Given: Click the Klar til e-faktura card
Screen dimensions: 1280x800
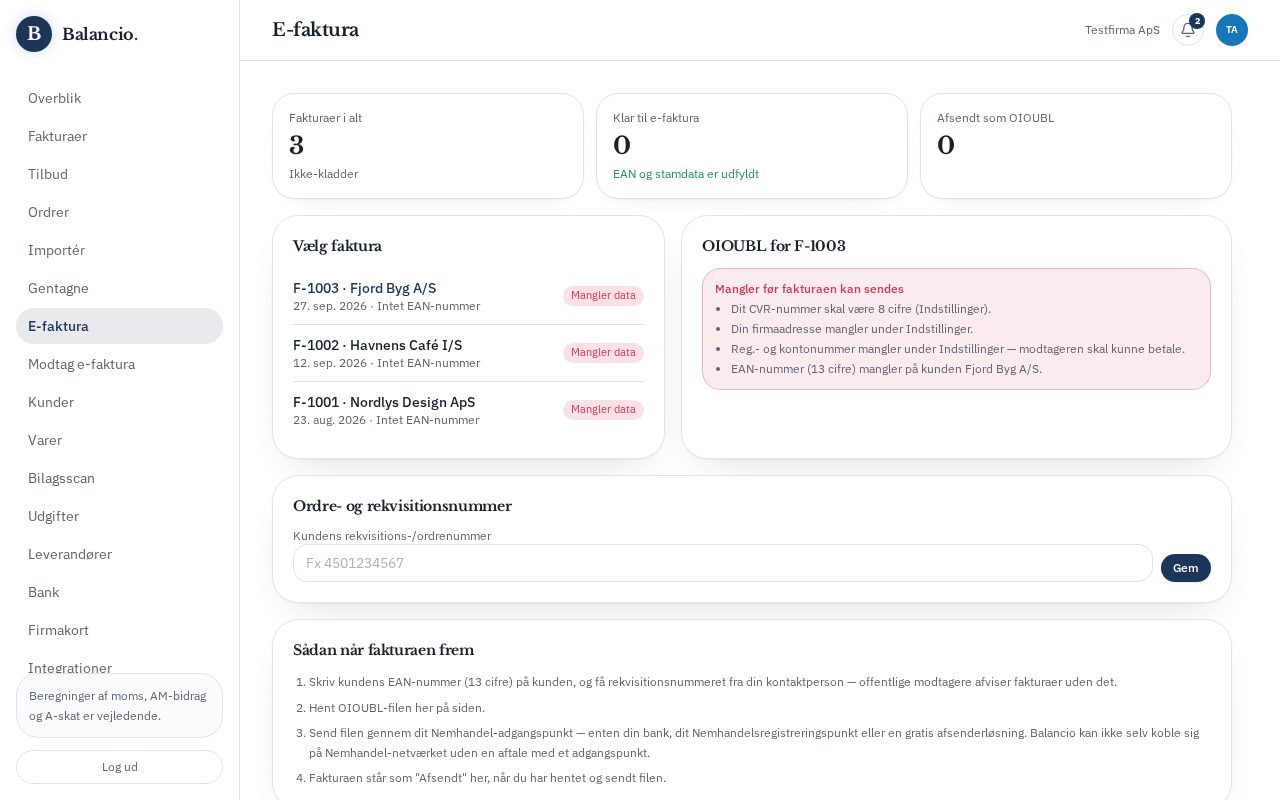Looking at the screenshot, I should 752,146.
